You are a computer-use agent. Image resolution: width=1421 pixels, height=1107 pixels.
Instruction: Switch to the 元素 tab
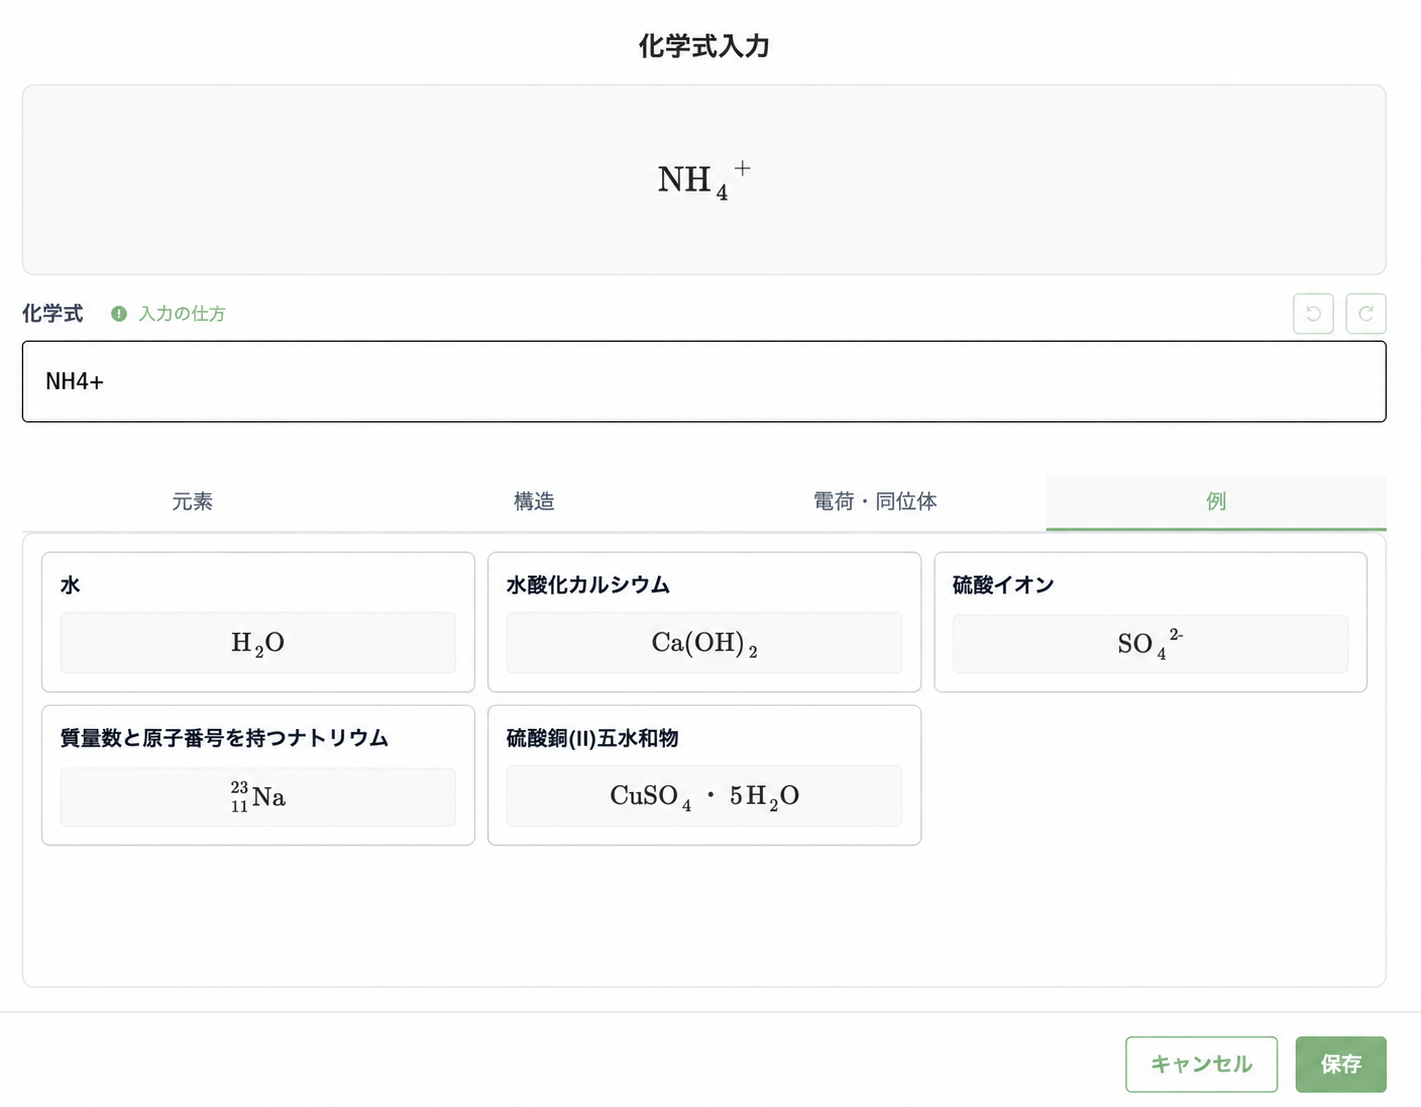tap(192, 502)
